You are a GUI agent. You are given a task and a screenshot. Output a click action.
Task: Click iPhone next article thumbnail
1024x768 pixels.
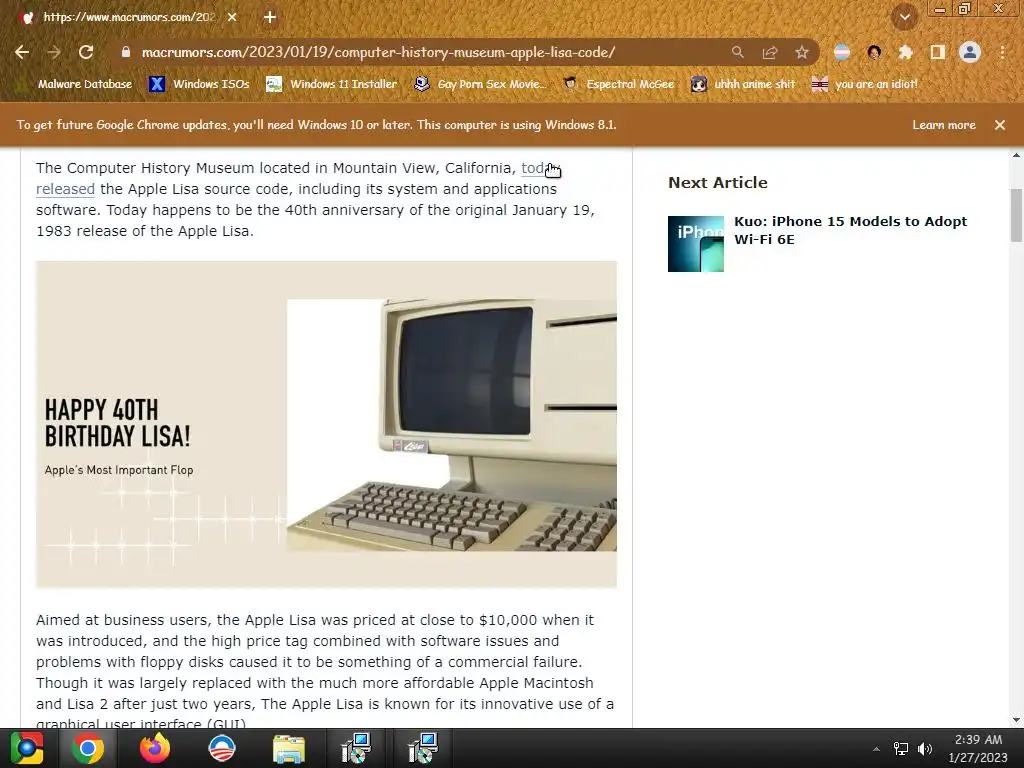point(696,244)
